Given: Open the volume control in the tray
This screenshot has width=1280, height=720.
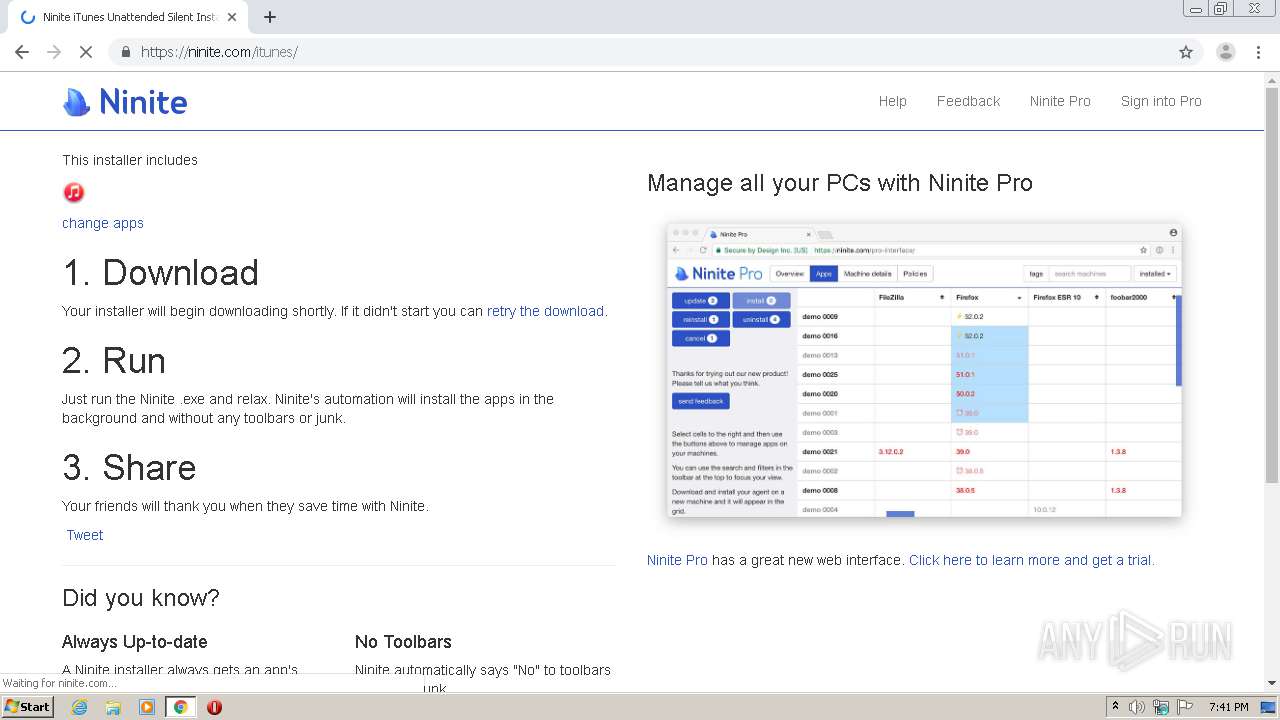Looking at the screenshot, I should (1137, 707).
